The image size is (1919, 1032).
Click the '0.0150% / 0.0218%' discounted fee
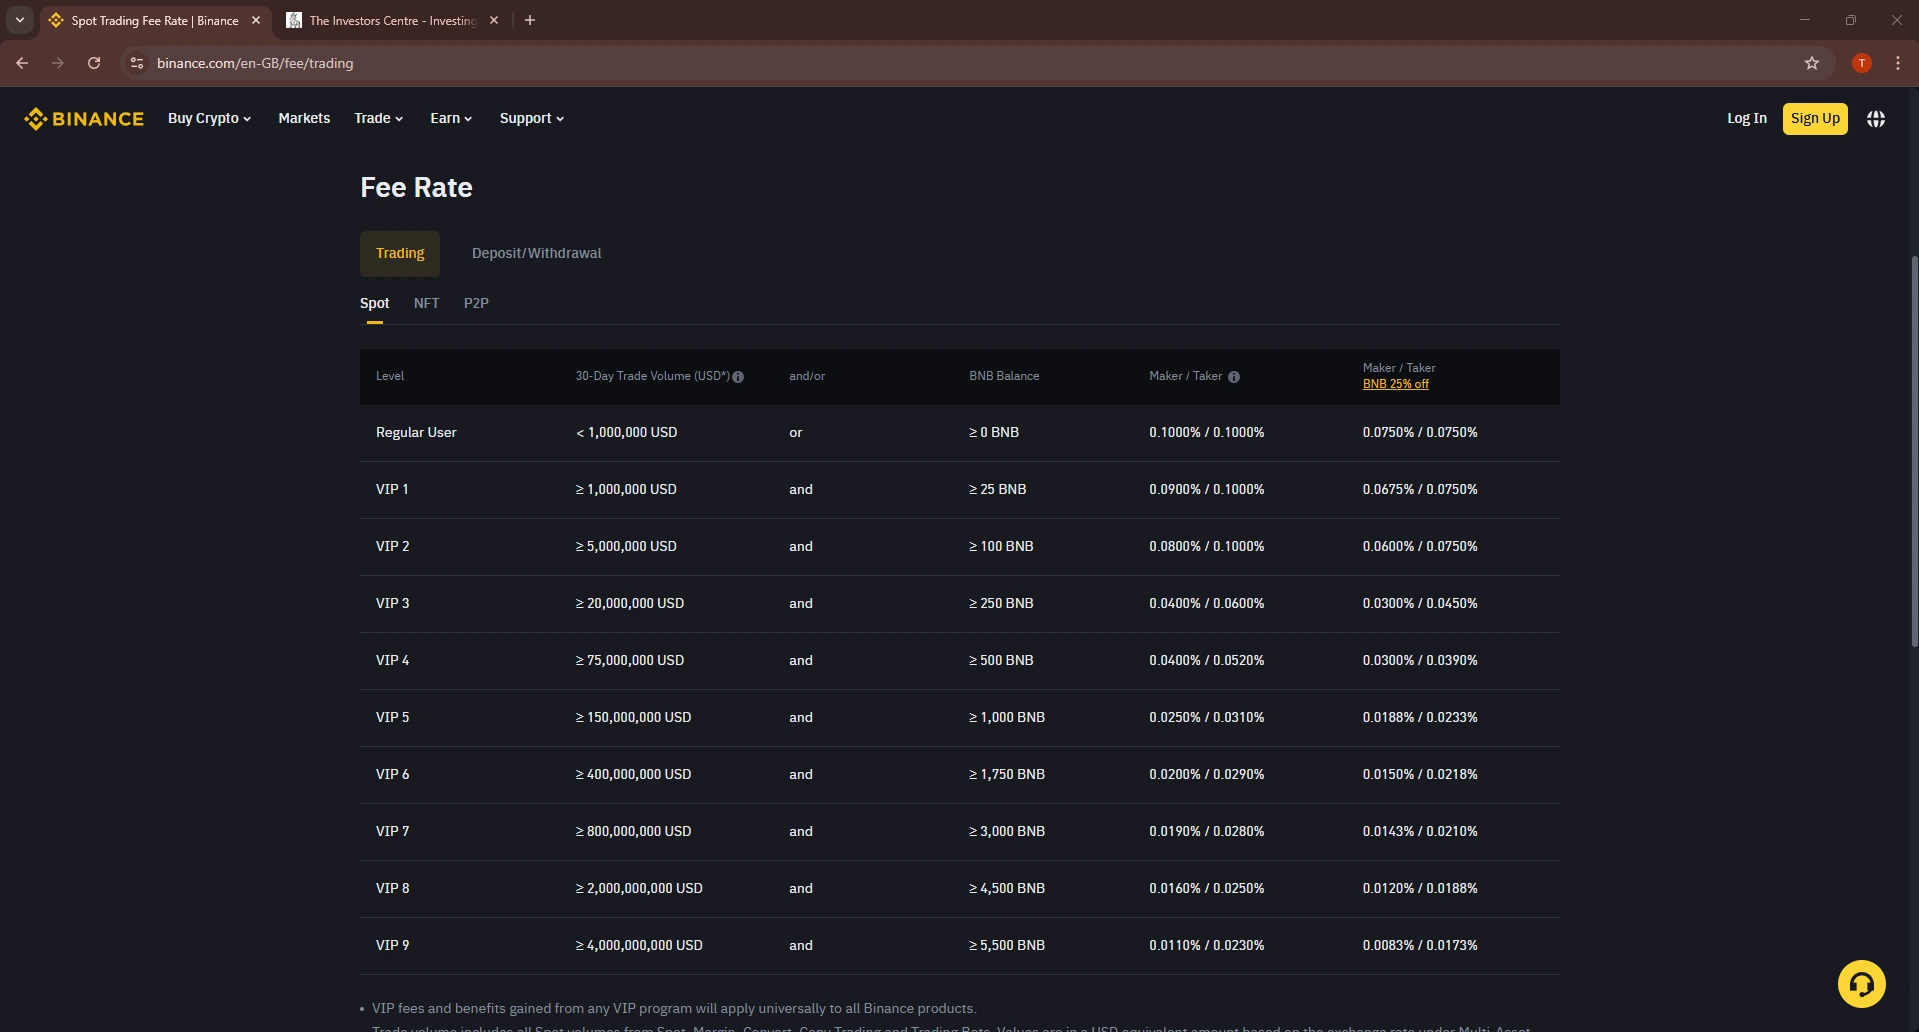[x=1419, y=775]
